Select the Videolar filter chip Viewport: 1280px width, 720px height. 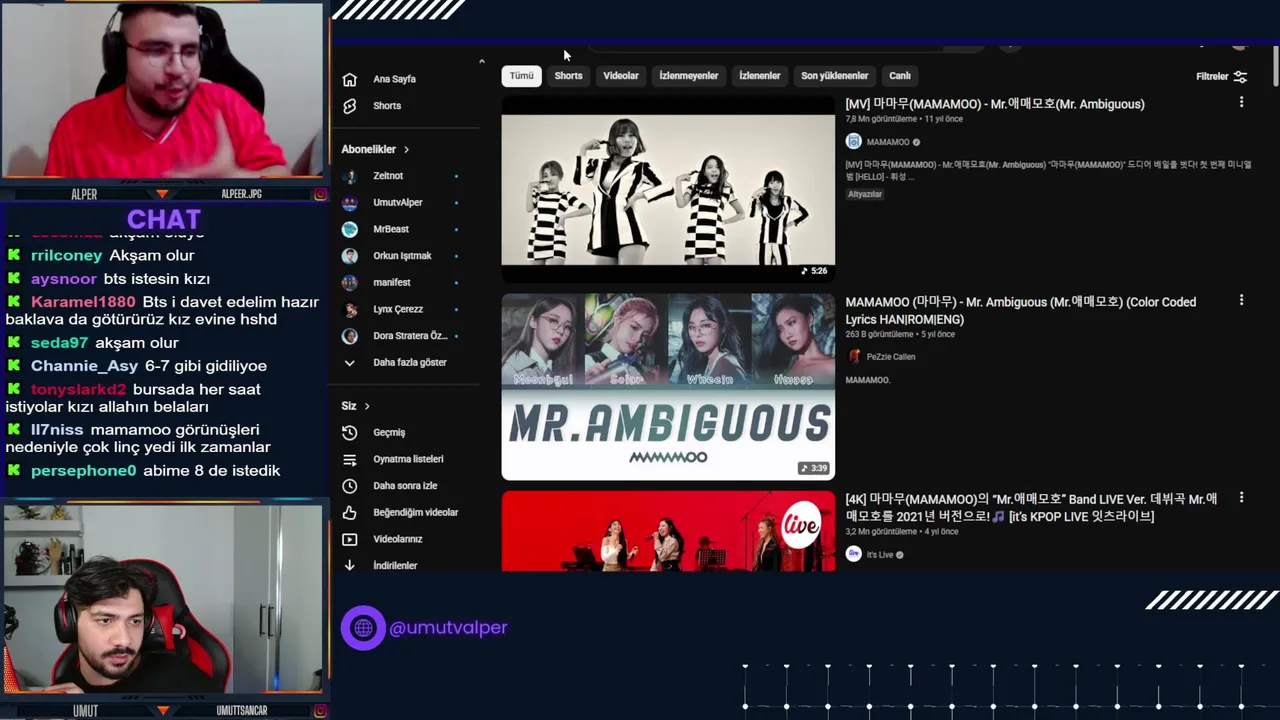(x=621, y=76)
